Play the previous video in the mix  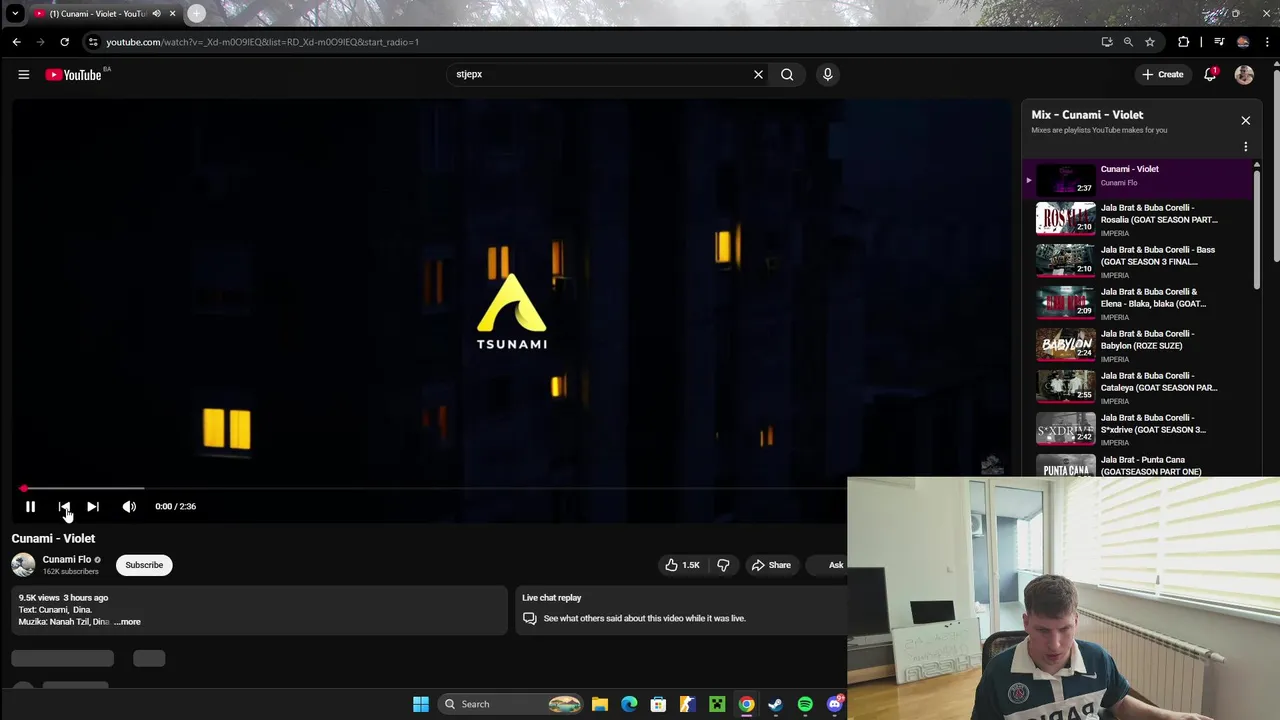[x=64, y=507]
